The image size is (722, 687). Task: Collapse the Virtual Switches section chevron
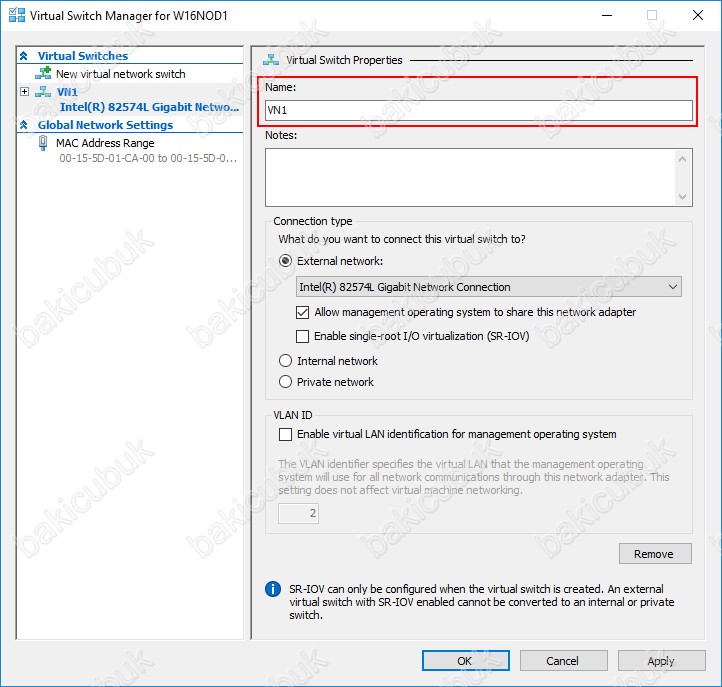tap(24, 56)
